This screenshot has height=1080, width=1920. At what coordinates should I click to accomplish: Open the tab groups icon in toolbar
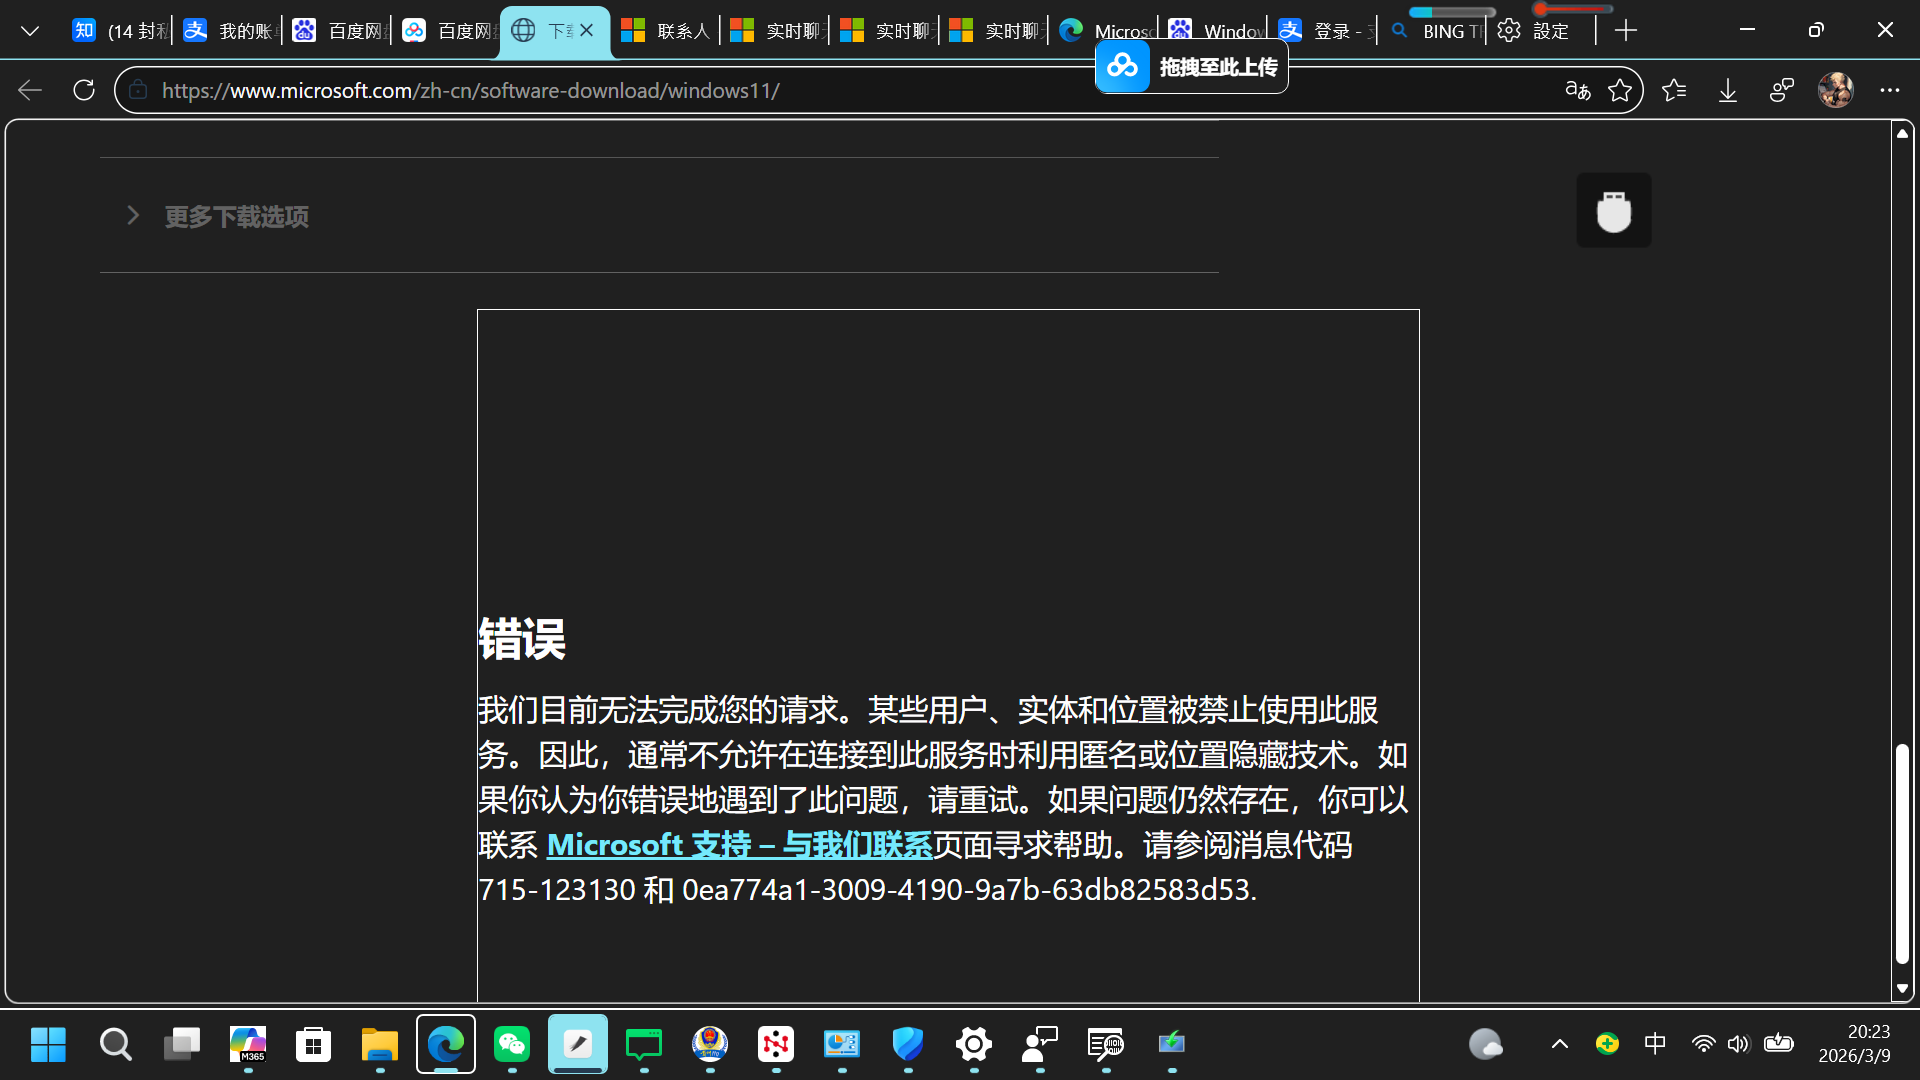1782,90
